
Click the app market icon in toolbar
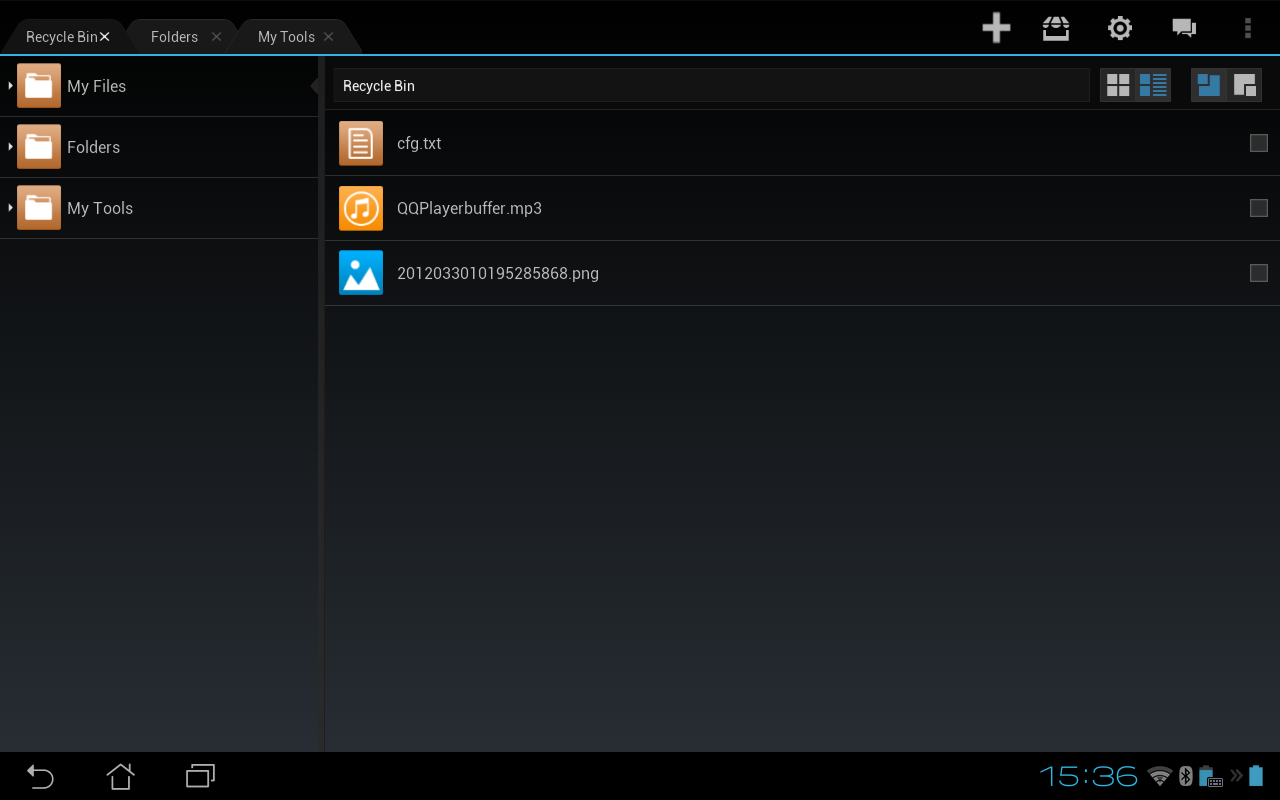1055,28
